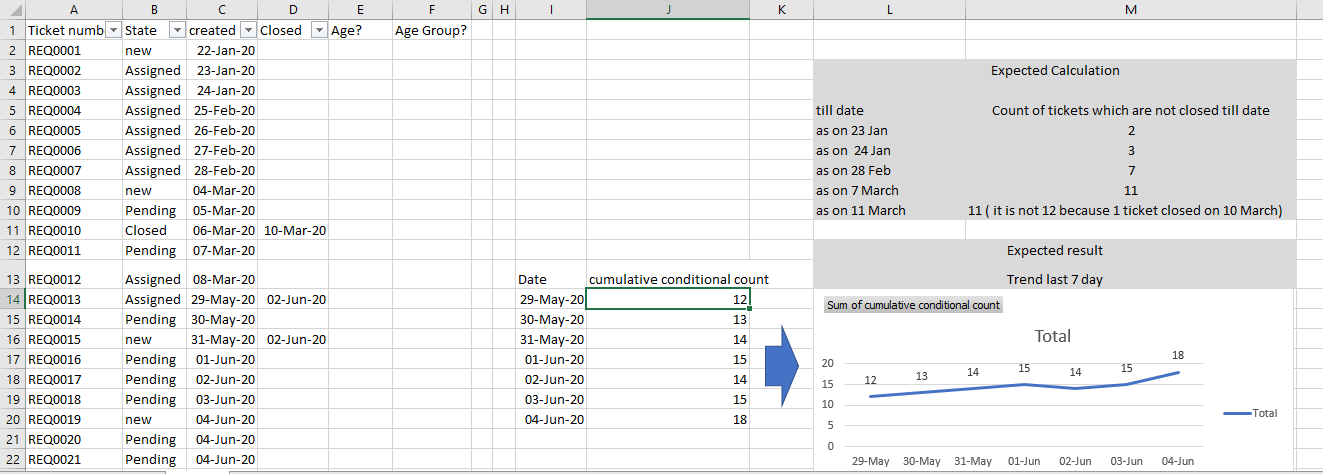Open the Closed column filter dropdown
1323x474 pixels.
point(319,30)
